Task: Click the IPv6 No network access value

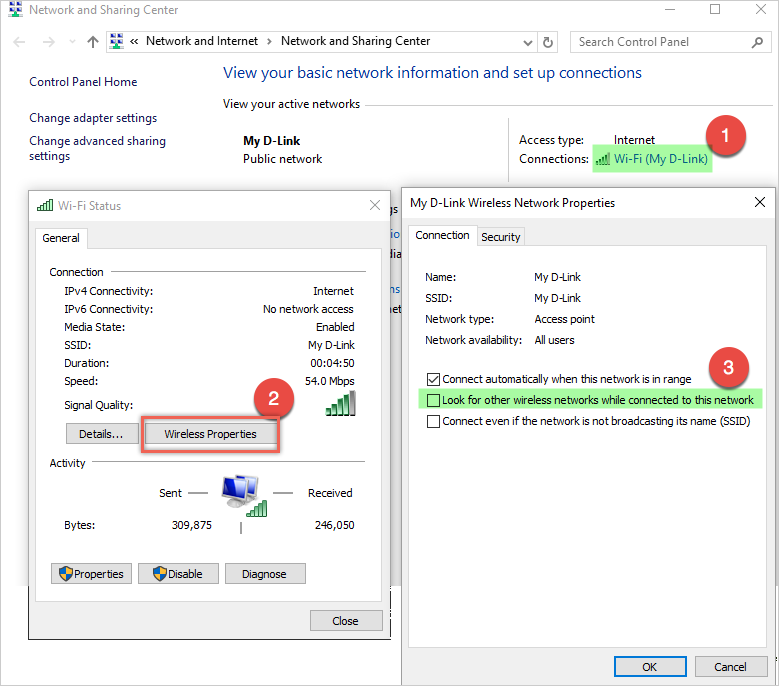Action: 309,309
